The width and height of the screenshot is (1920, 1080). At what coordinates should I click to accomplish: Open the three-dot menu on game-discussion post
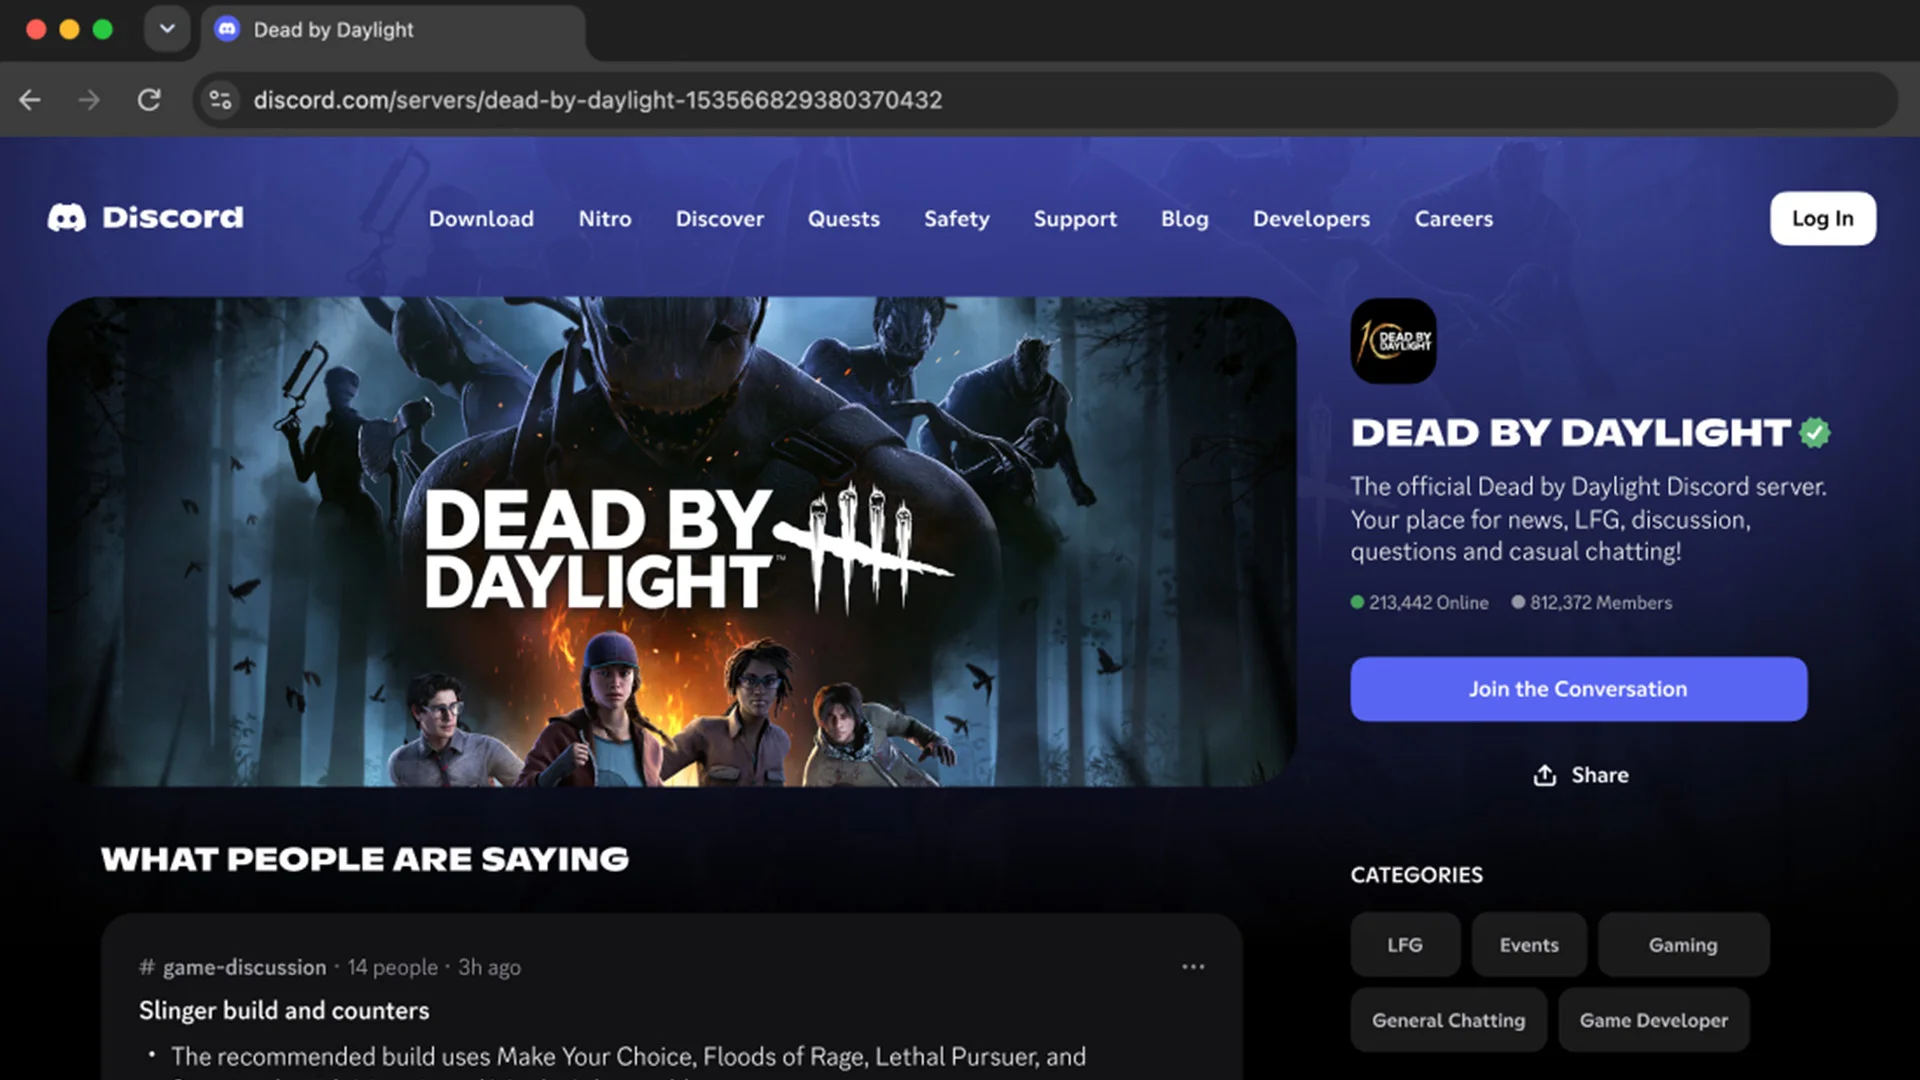[x=1193, y=967]
